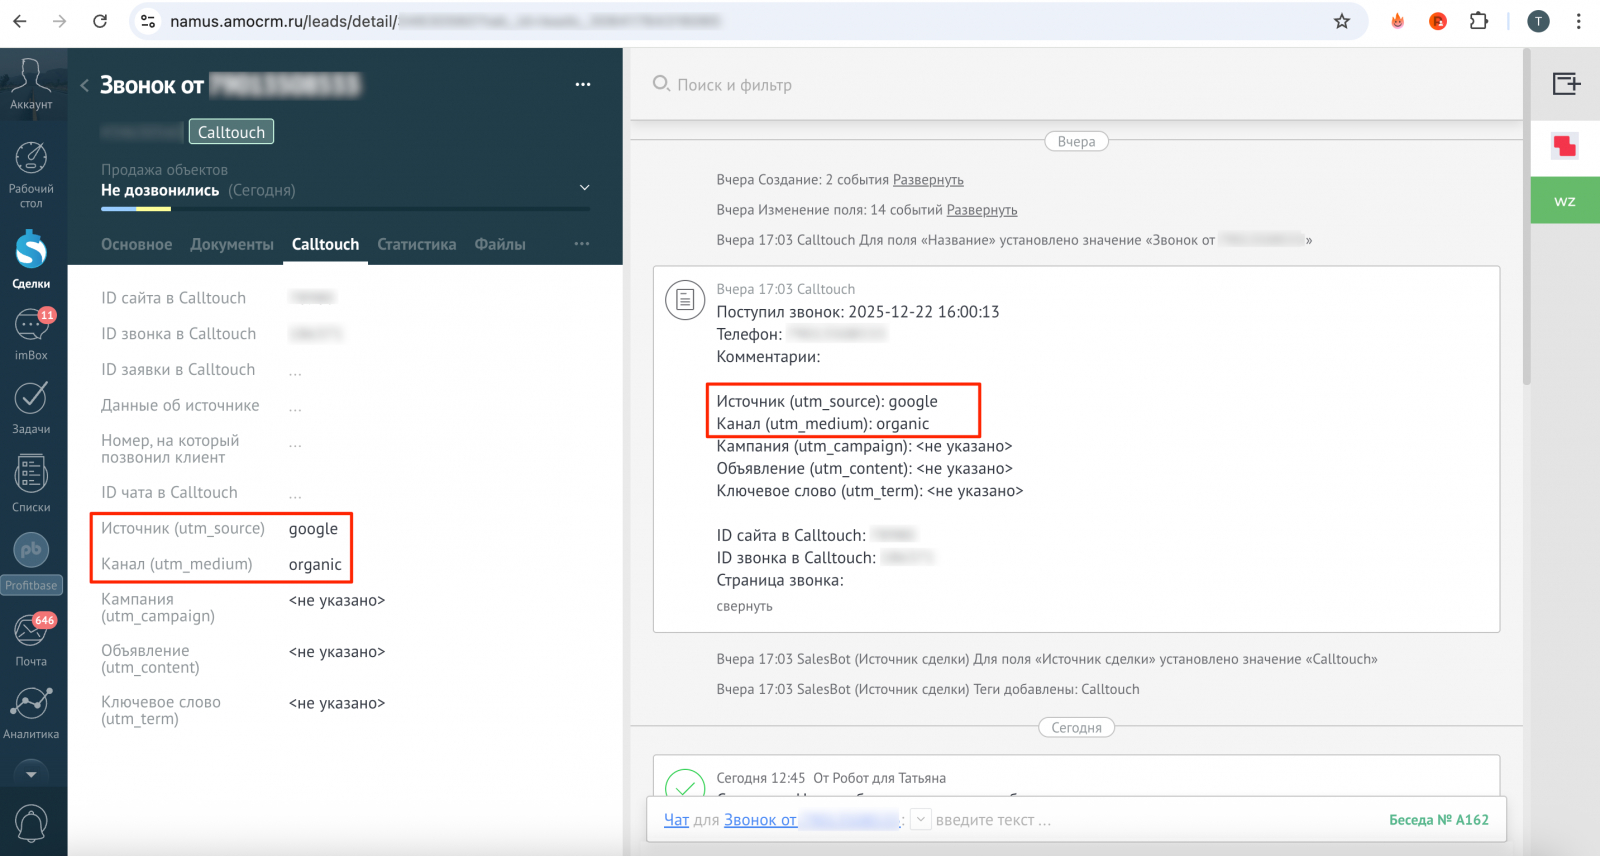Collapse the note with свернуть

coord(744,606)
